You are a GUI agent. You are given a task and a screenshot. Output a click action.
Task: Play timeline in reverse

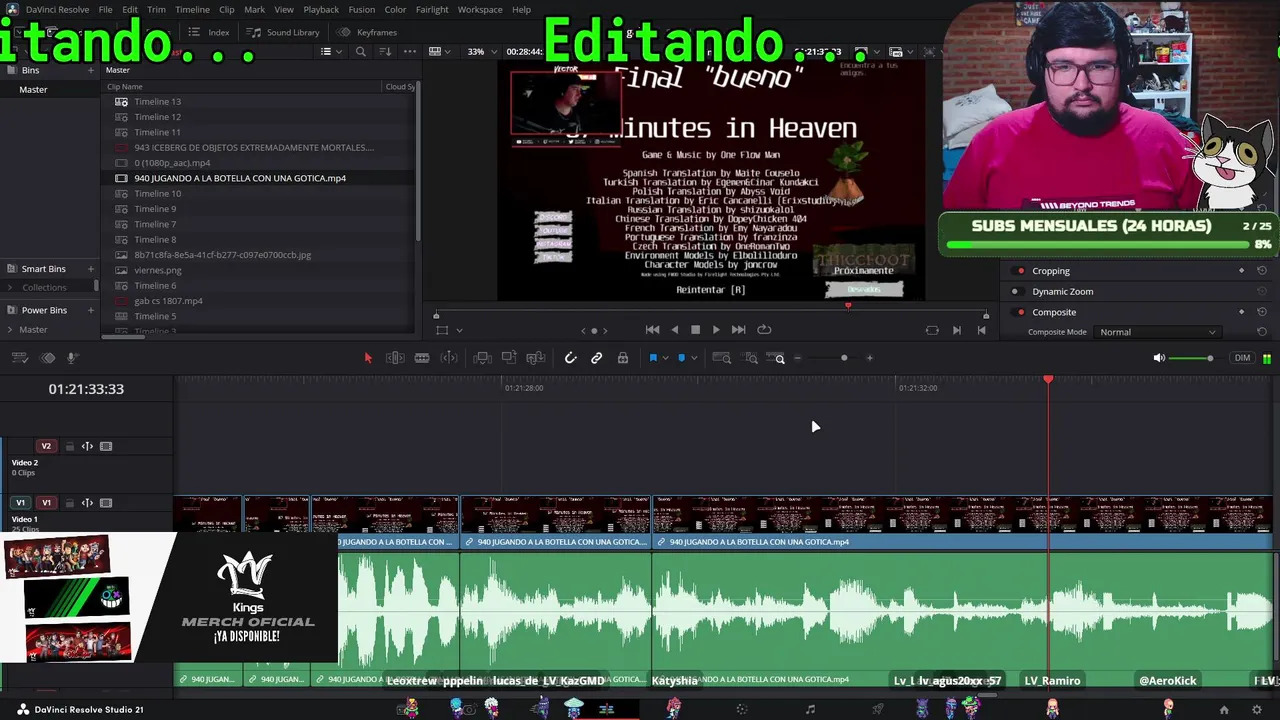(x=674, y=330)
